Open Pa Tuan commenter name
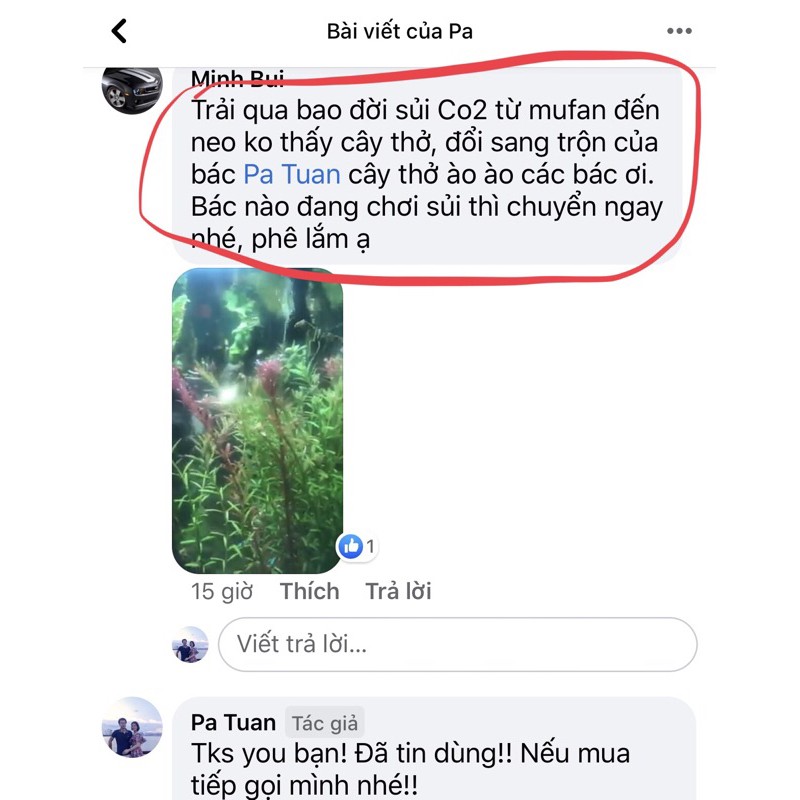Viewport: 800px width, 800px height. coord(233,722)
